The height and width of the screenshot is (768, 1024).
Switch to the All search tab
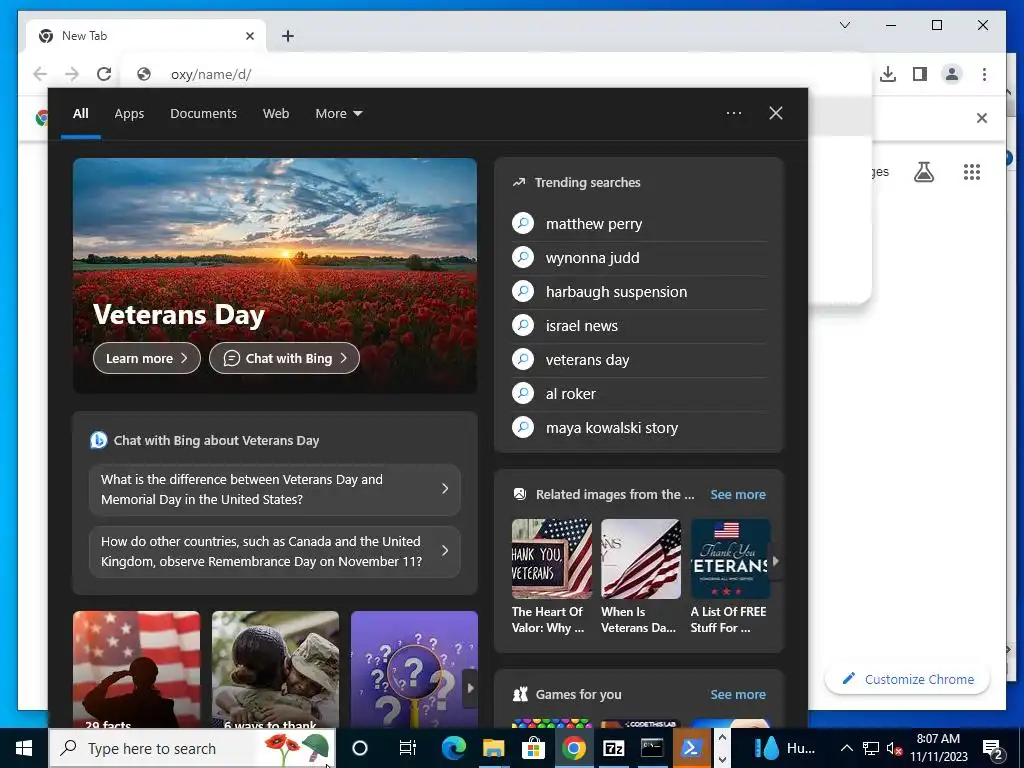pos(81,114)
